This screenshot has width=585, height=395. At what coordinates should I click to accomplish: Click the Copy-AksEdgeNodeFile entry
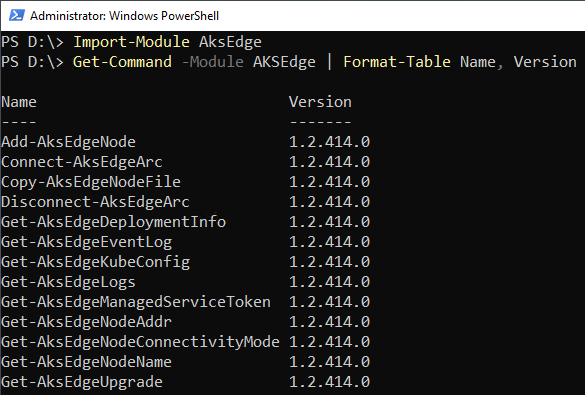(91, 182)
